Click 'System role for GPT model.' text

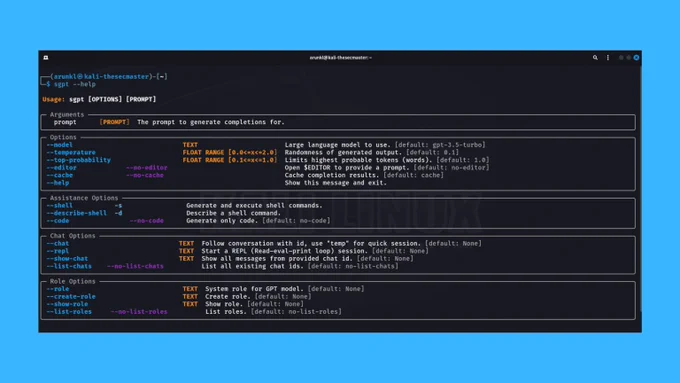point(255,289)
